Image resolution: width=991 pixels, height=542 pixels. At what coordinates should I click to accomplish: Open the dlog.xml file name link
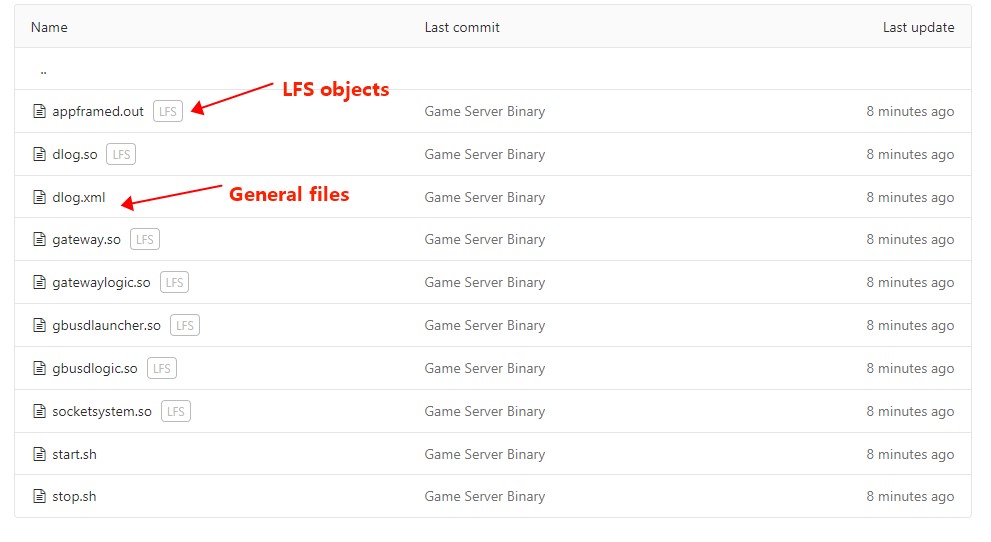(x=78, y=198)
